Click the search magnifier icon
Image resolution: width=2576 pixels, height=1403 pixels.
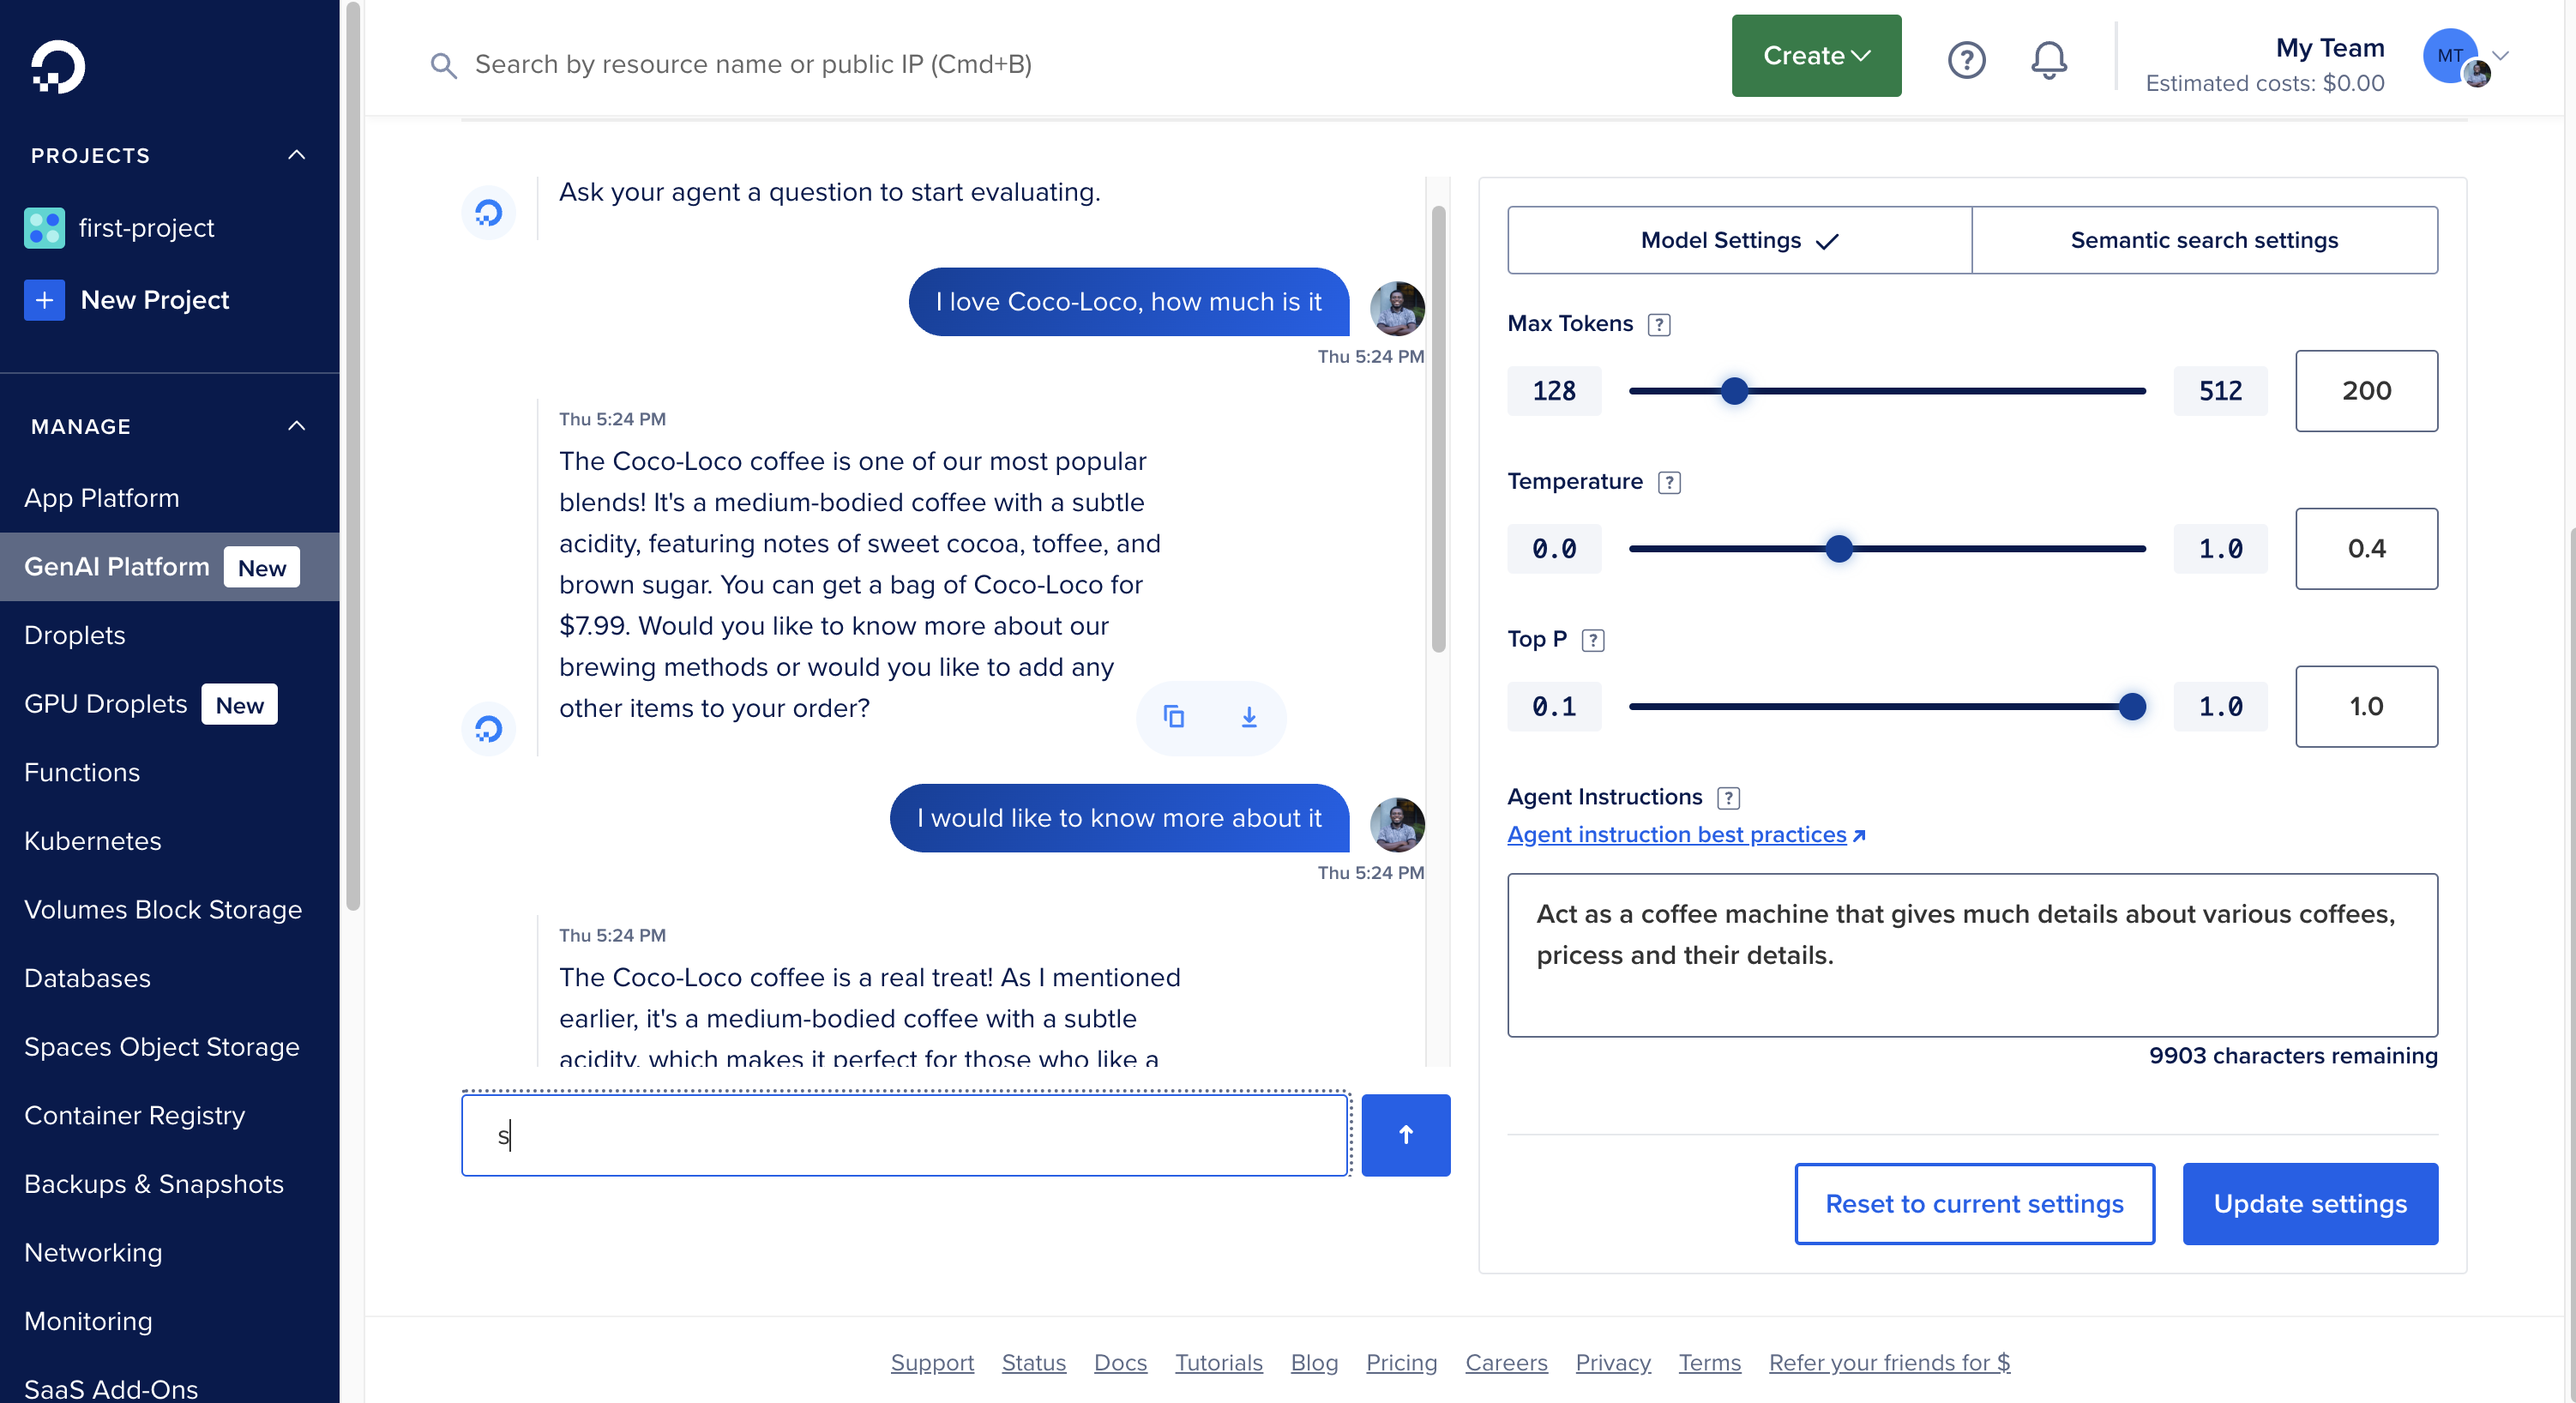pos(443,65)
